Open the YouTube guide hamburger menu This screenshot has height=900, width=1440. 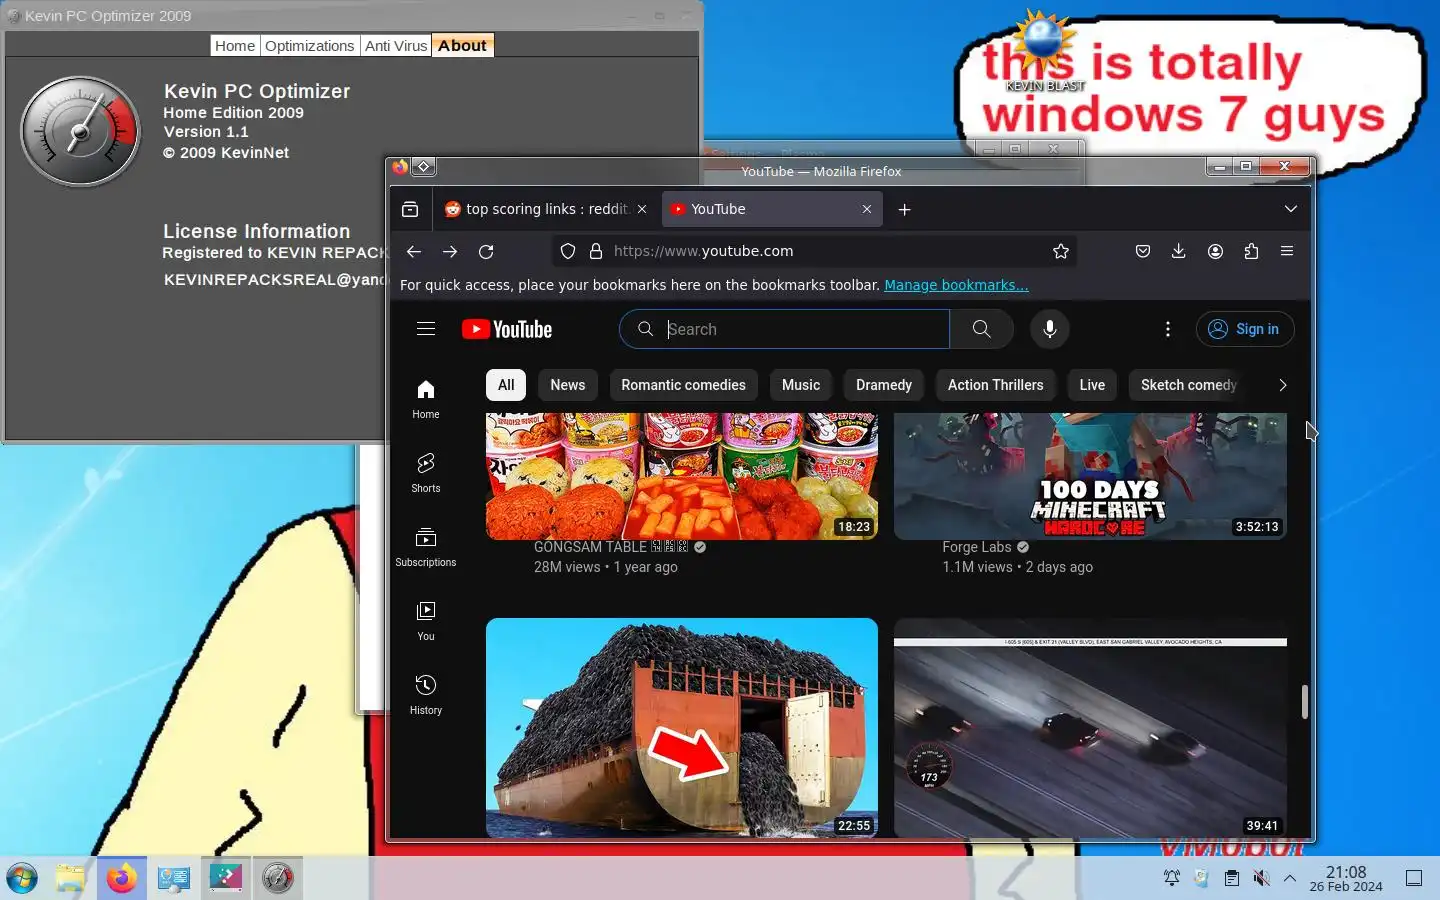(x=426, y=329)
